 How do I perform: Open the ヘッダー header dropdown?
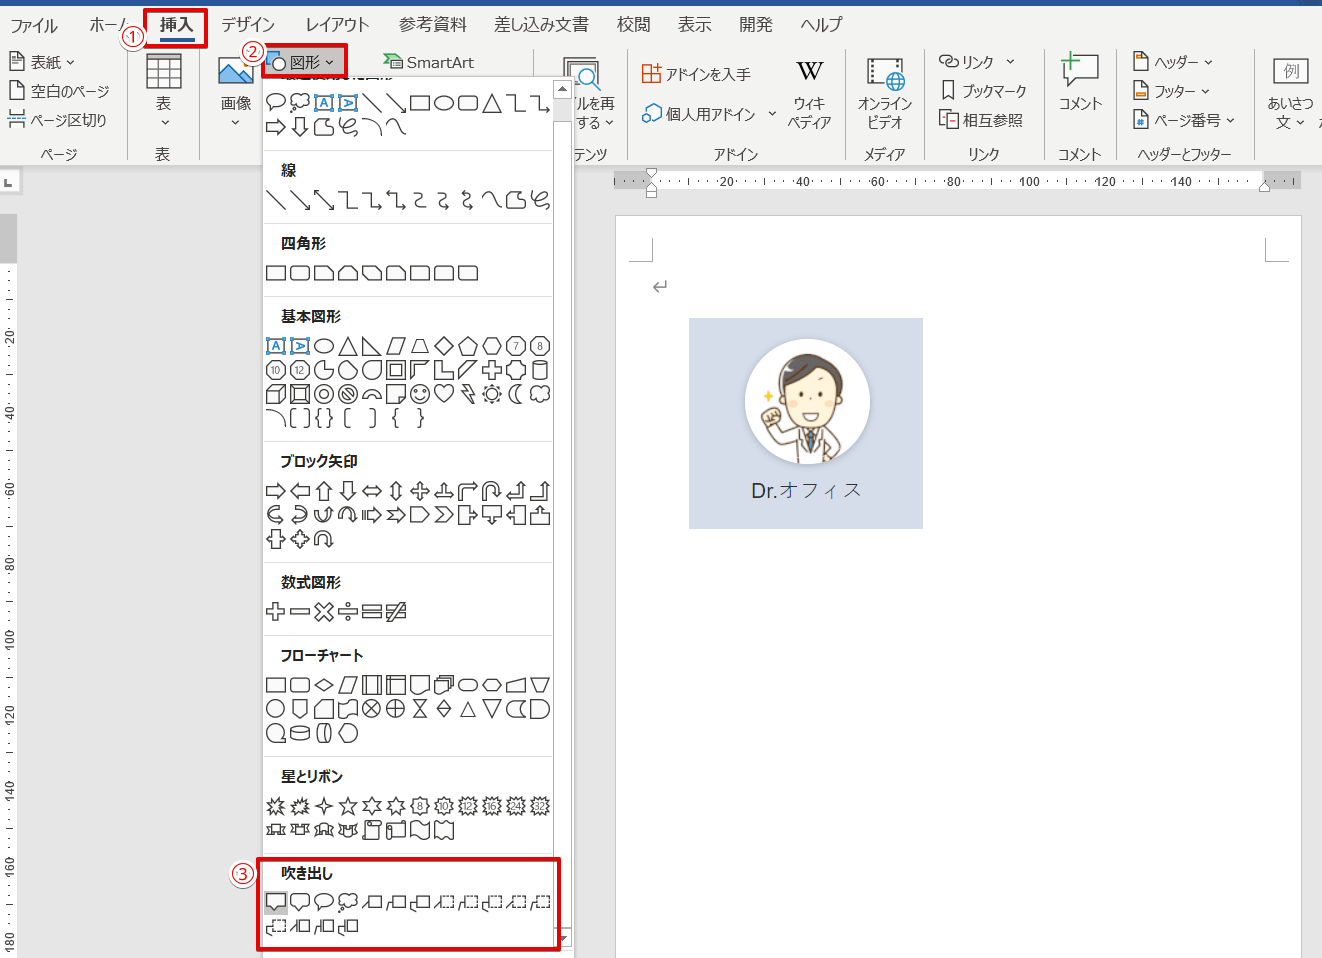[1173, 62]
